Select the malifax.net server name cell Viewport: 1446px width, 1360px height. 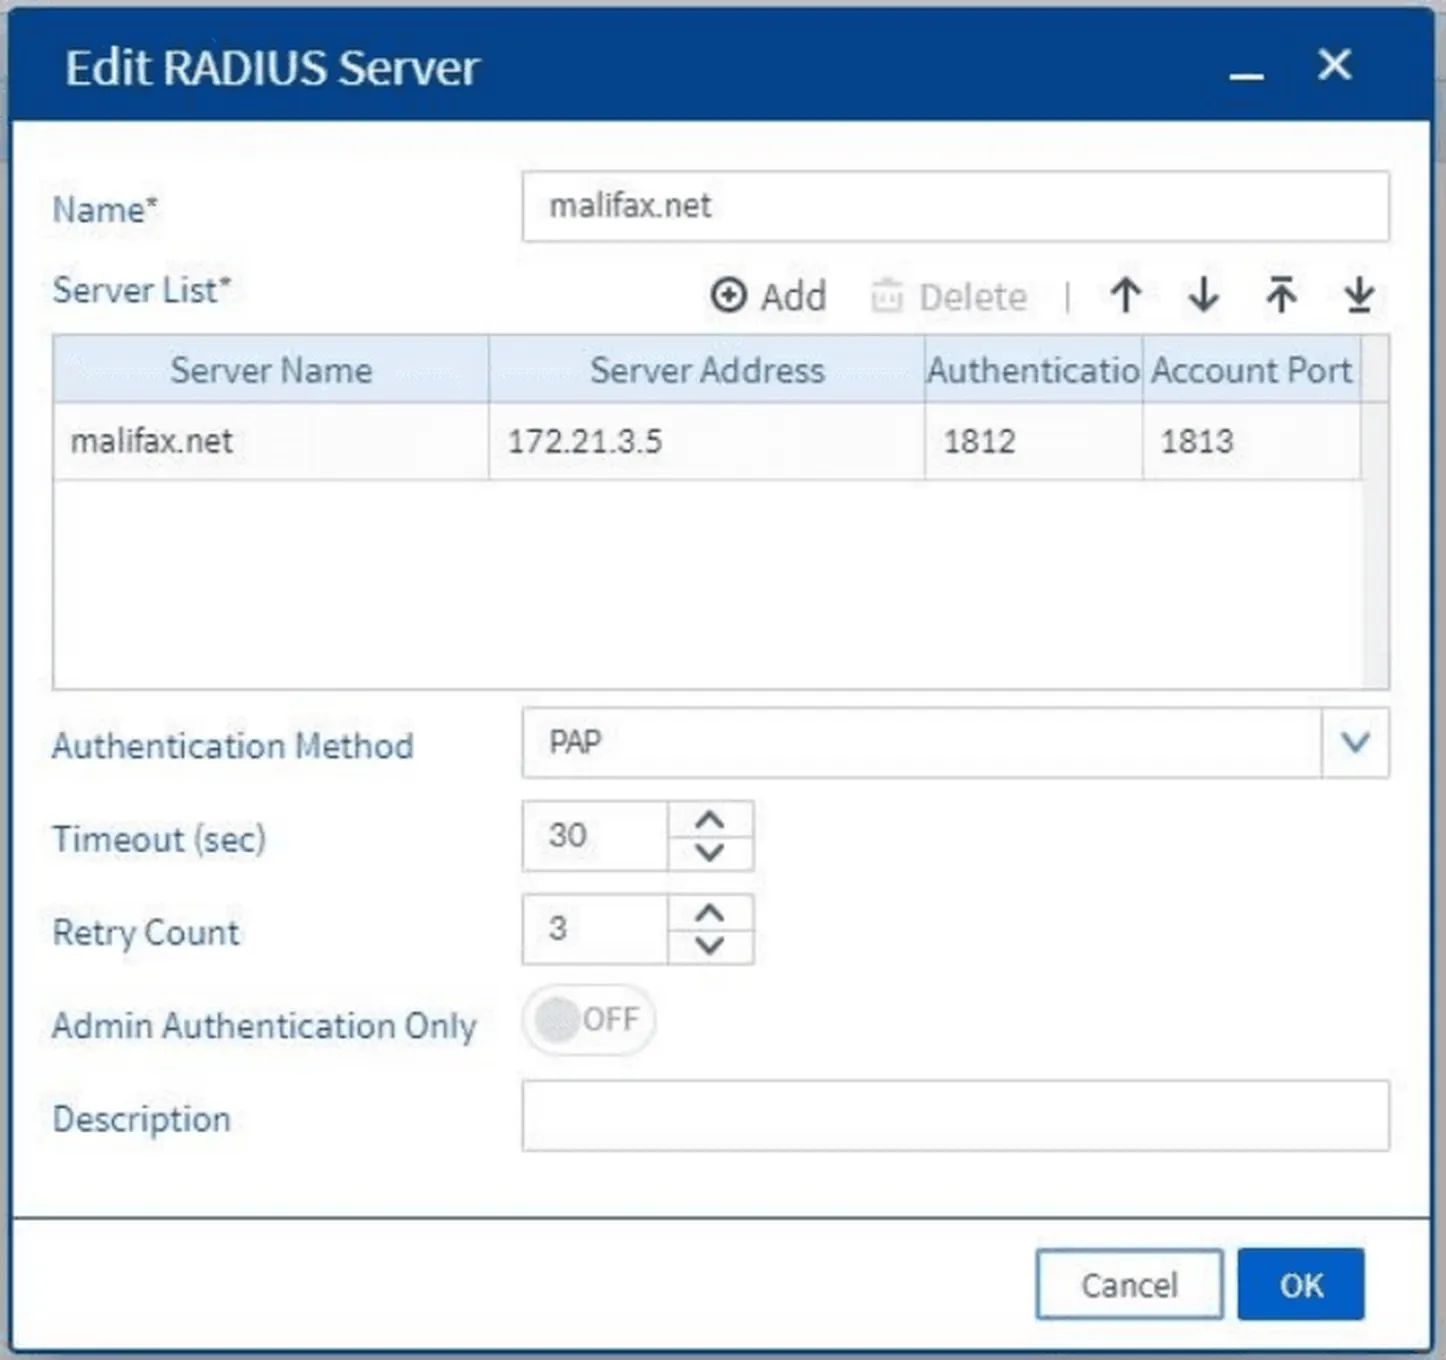click(271, 441)
